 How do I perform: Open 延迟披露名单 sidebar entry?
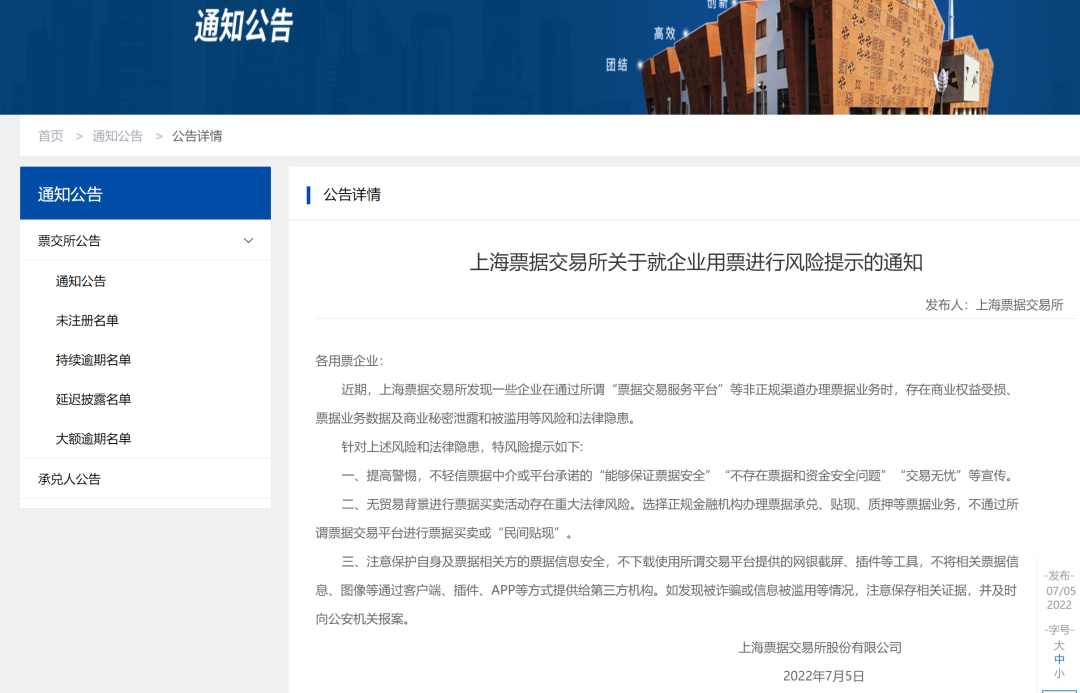[x=93, y=399]
